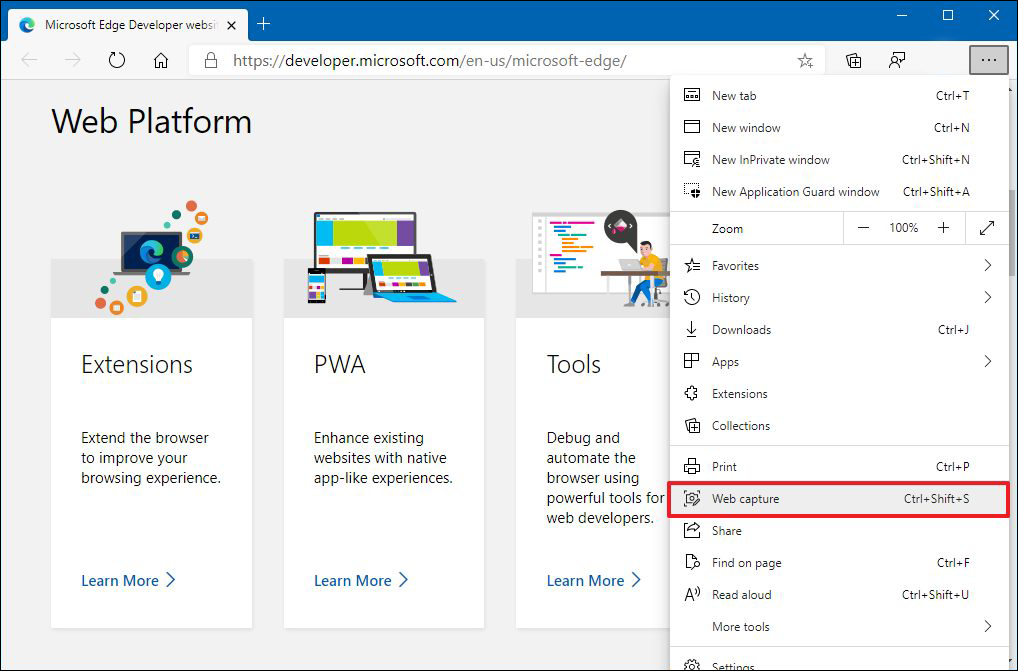1018x671 pixels.
Task: Expand the History submenu
Action: pyautogui.click(x=839, y=298)
